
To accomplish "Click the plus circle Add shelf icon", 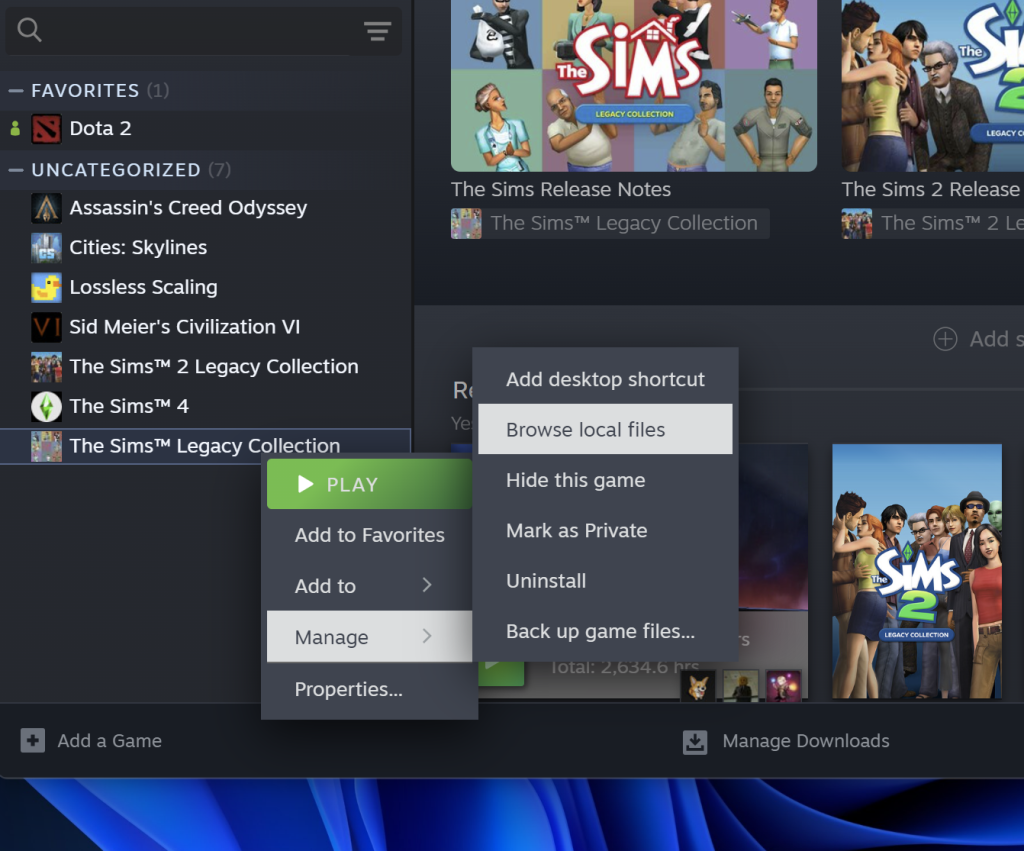I will tap(945, 339).
